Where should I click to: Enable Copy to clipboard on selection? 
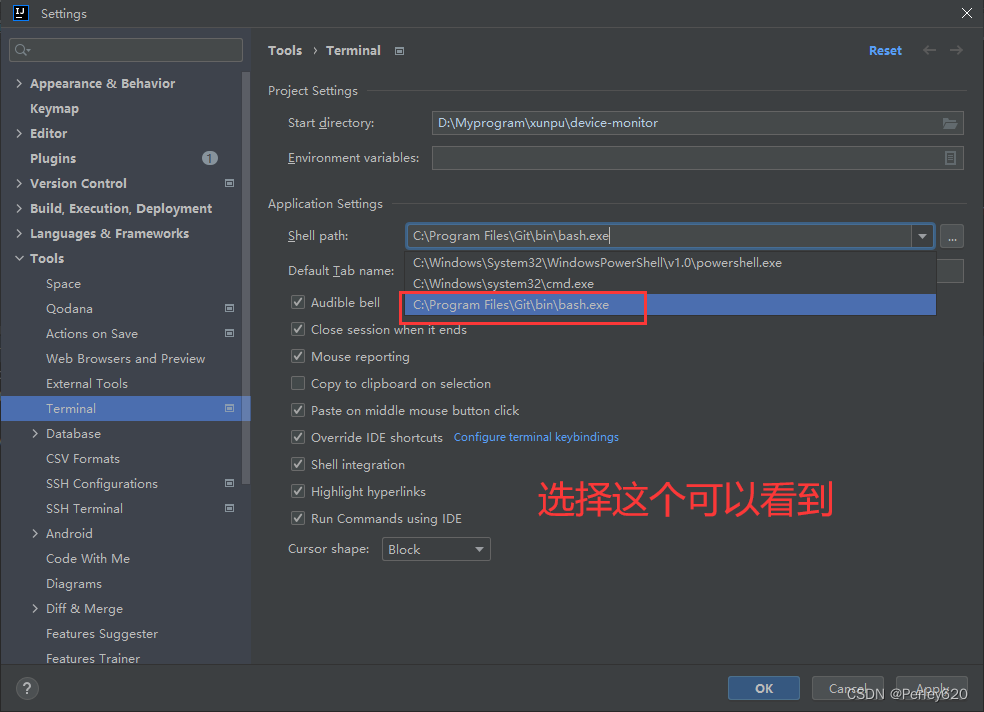click(x=298, y=383)
